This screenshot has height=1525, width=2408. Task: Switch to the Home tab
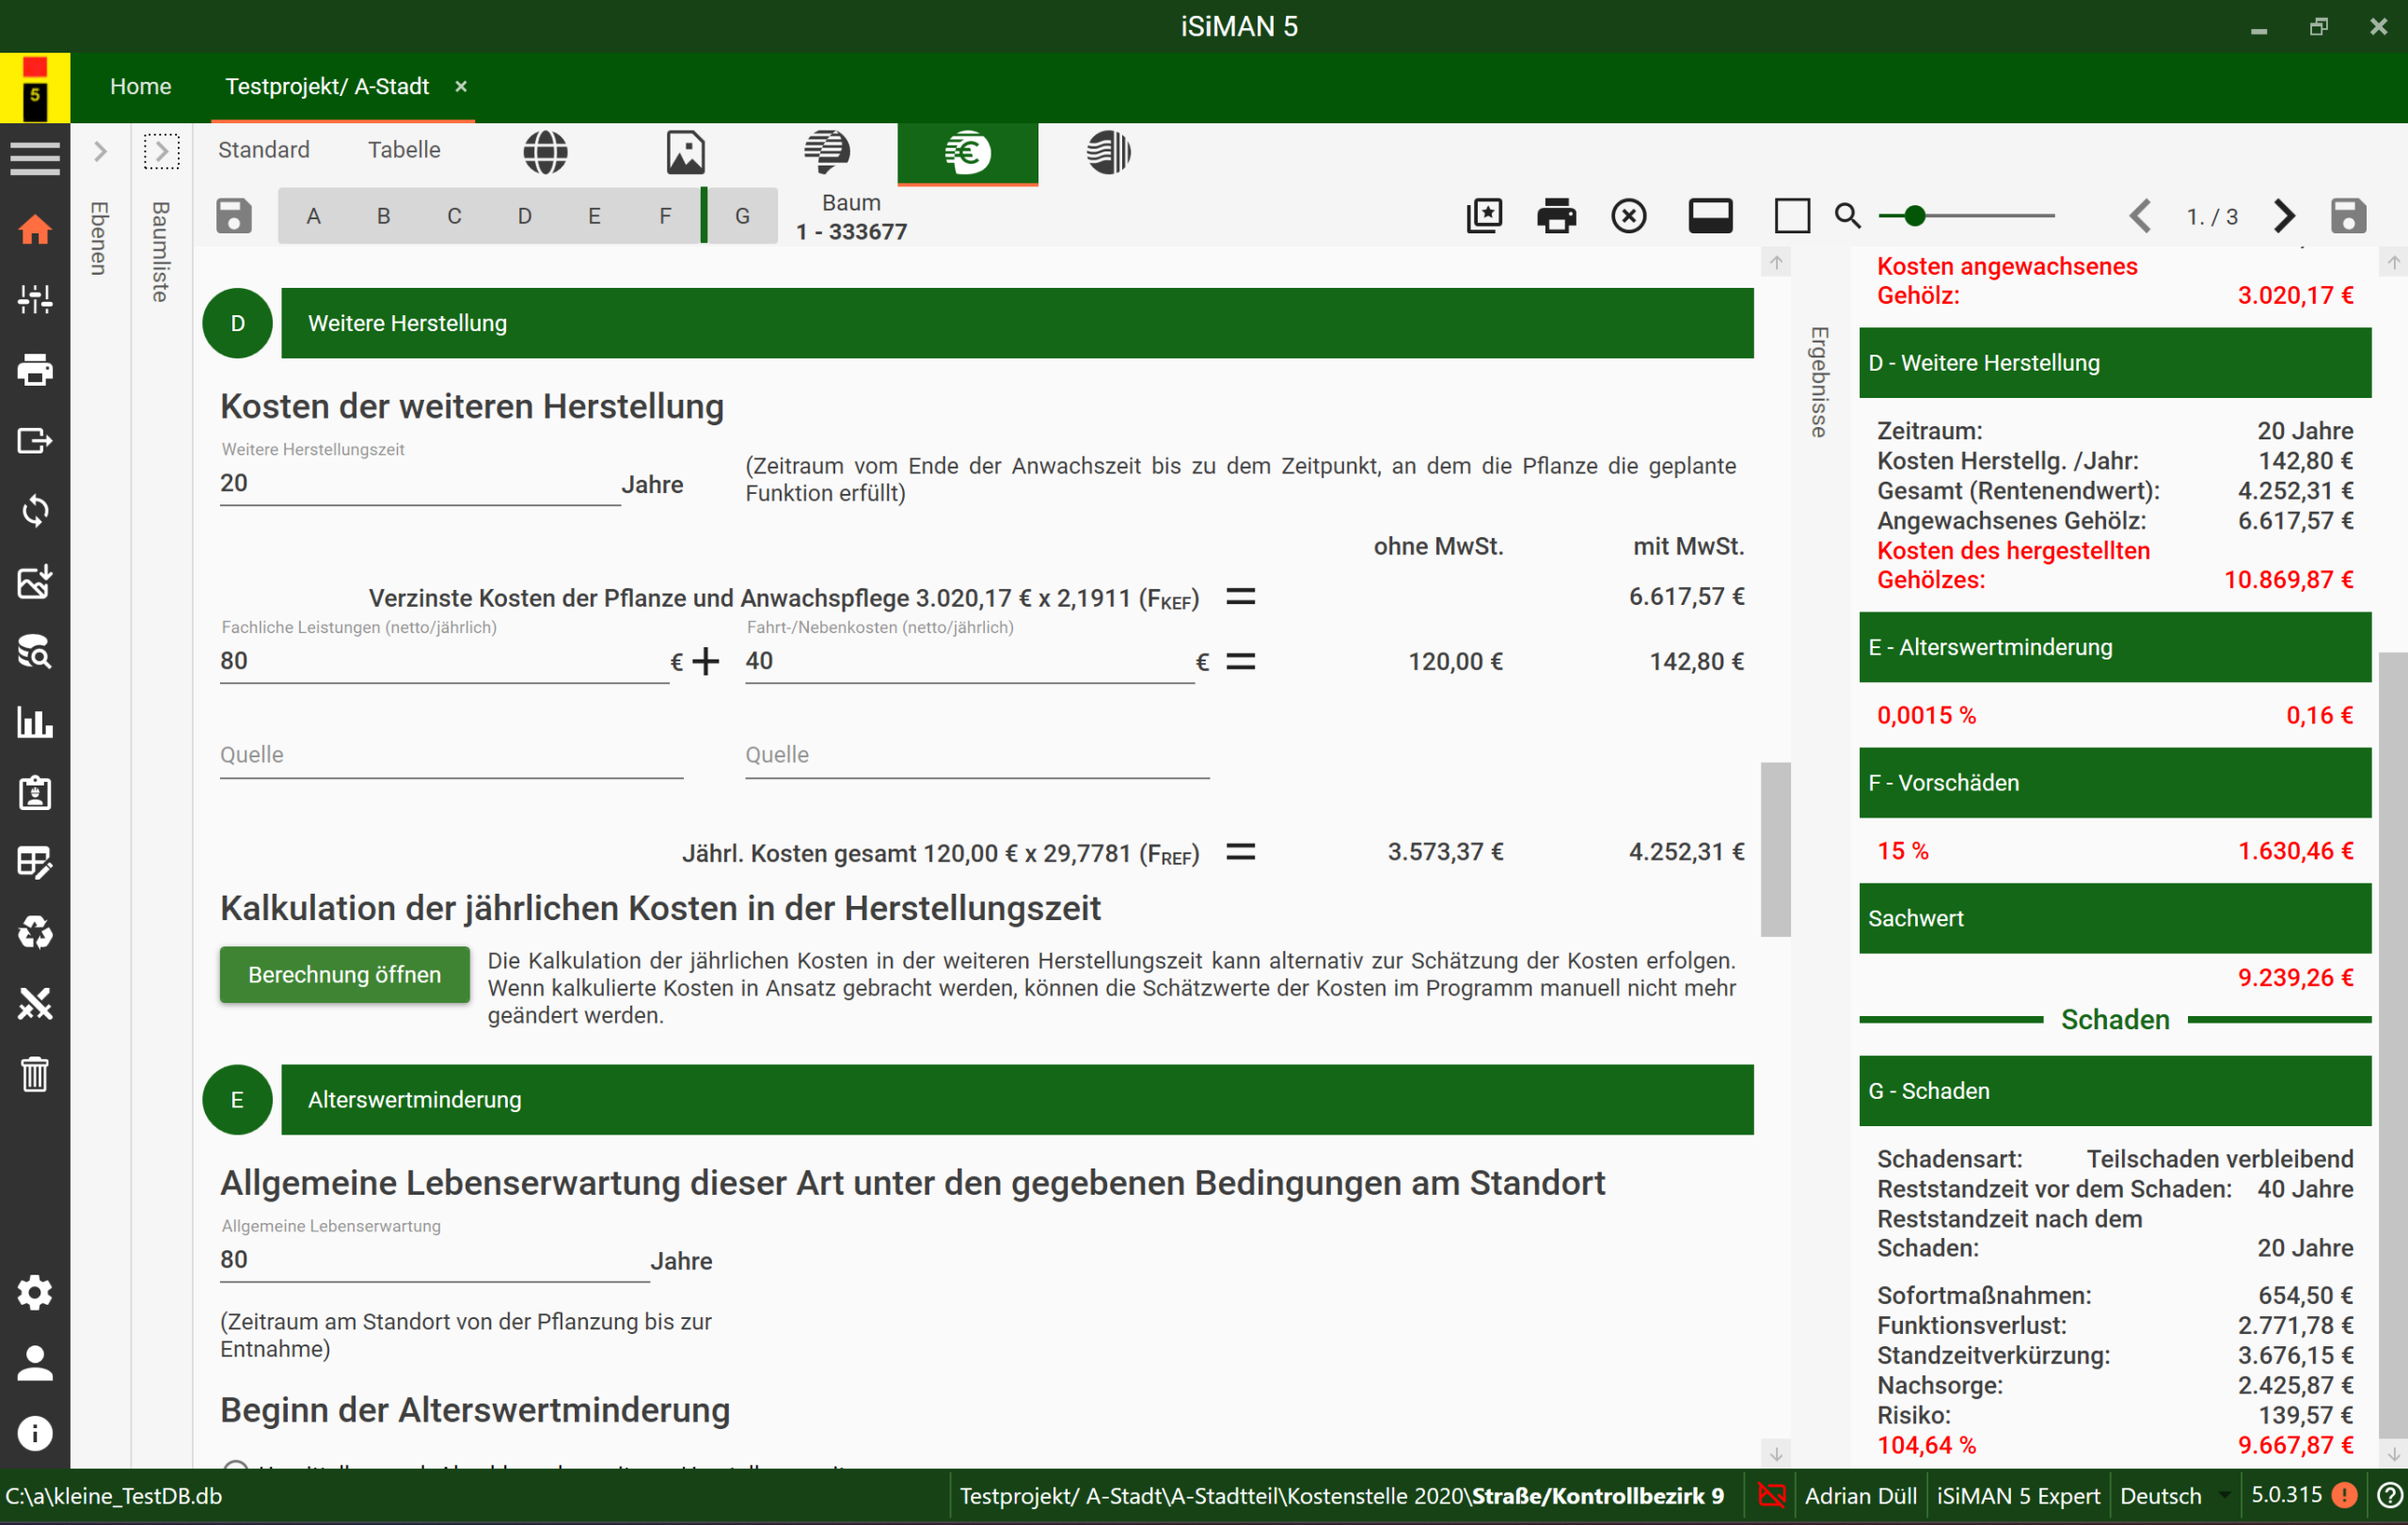140,87
